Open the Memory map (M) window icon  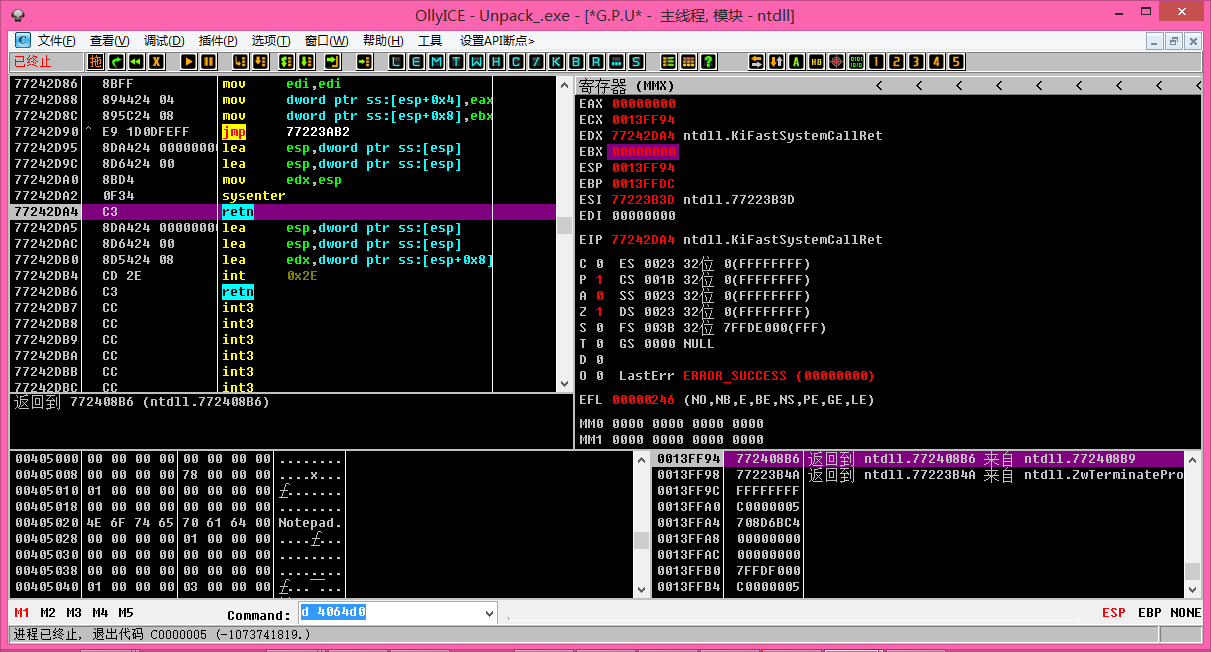coord(436,62)
